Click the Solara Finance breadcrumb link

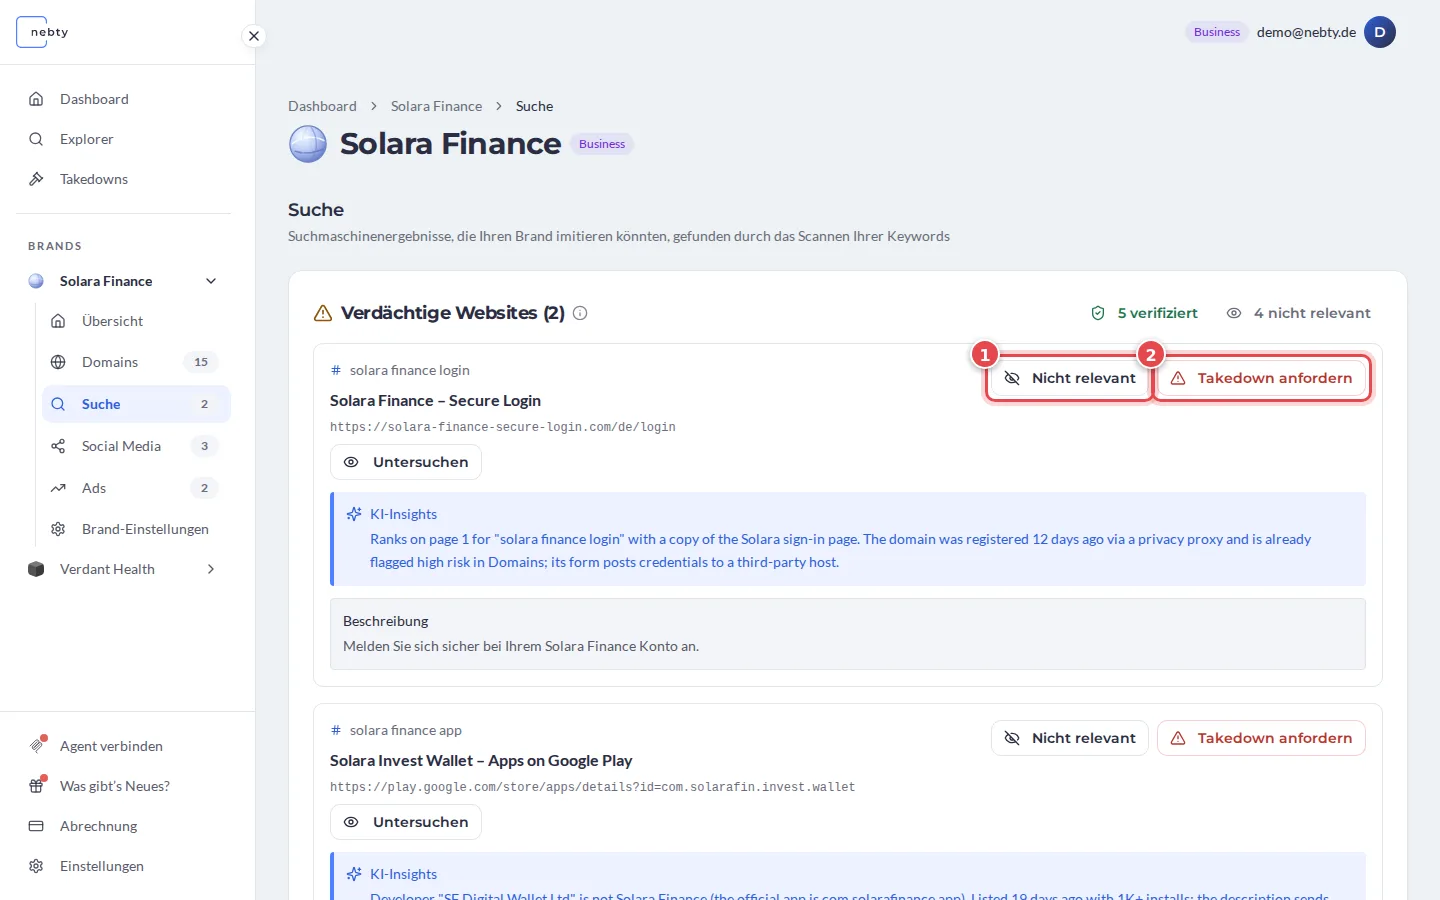(436, 106)
